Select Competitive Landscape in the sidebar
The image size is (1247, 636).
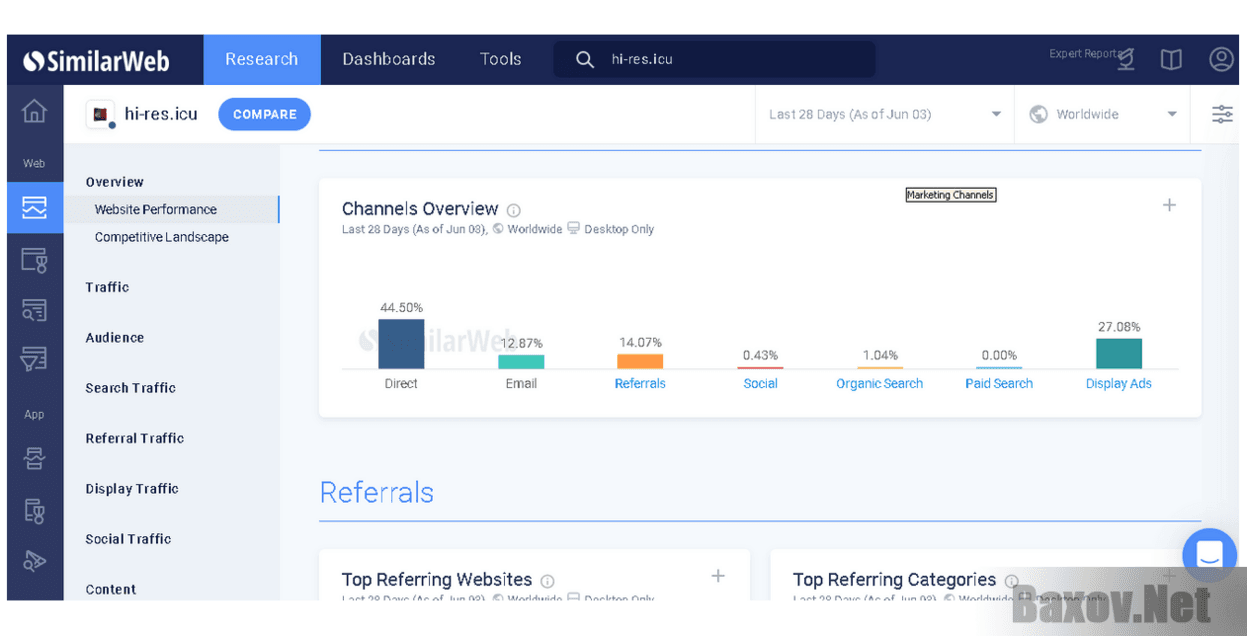click(161, 237)
